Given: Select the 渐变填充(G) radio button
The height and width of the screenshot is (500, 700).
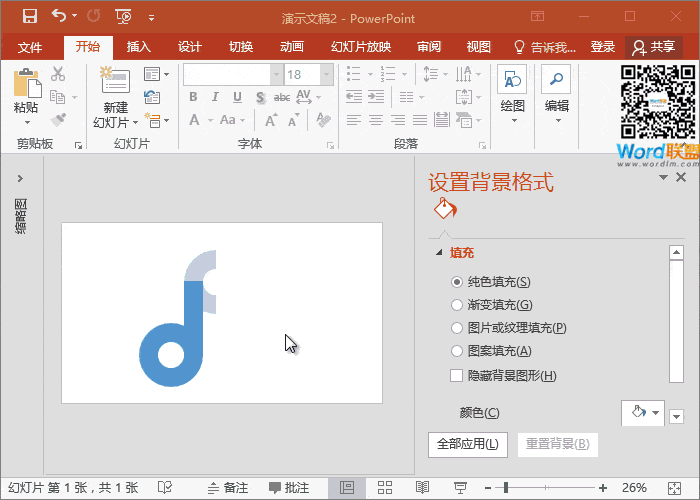Looking at the screenshot, I should coord(457,305).
